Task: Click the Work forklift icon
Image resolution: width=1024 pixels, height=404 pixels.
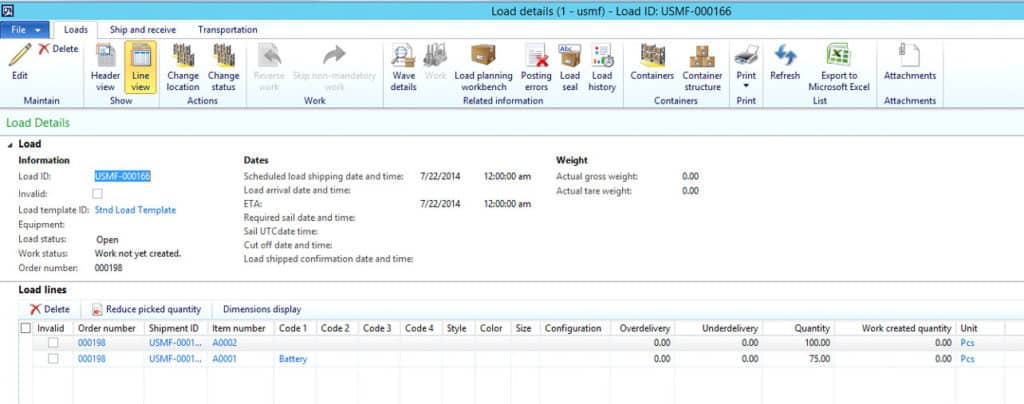Action: click(435, 55)
